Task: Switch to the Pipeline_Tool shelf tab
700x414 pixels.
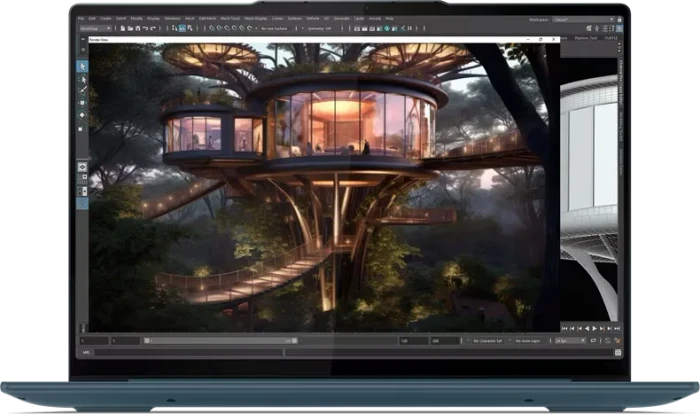Action: pyautogui.click(x=586, y=38)
